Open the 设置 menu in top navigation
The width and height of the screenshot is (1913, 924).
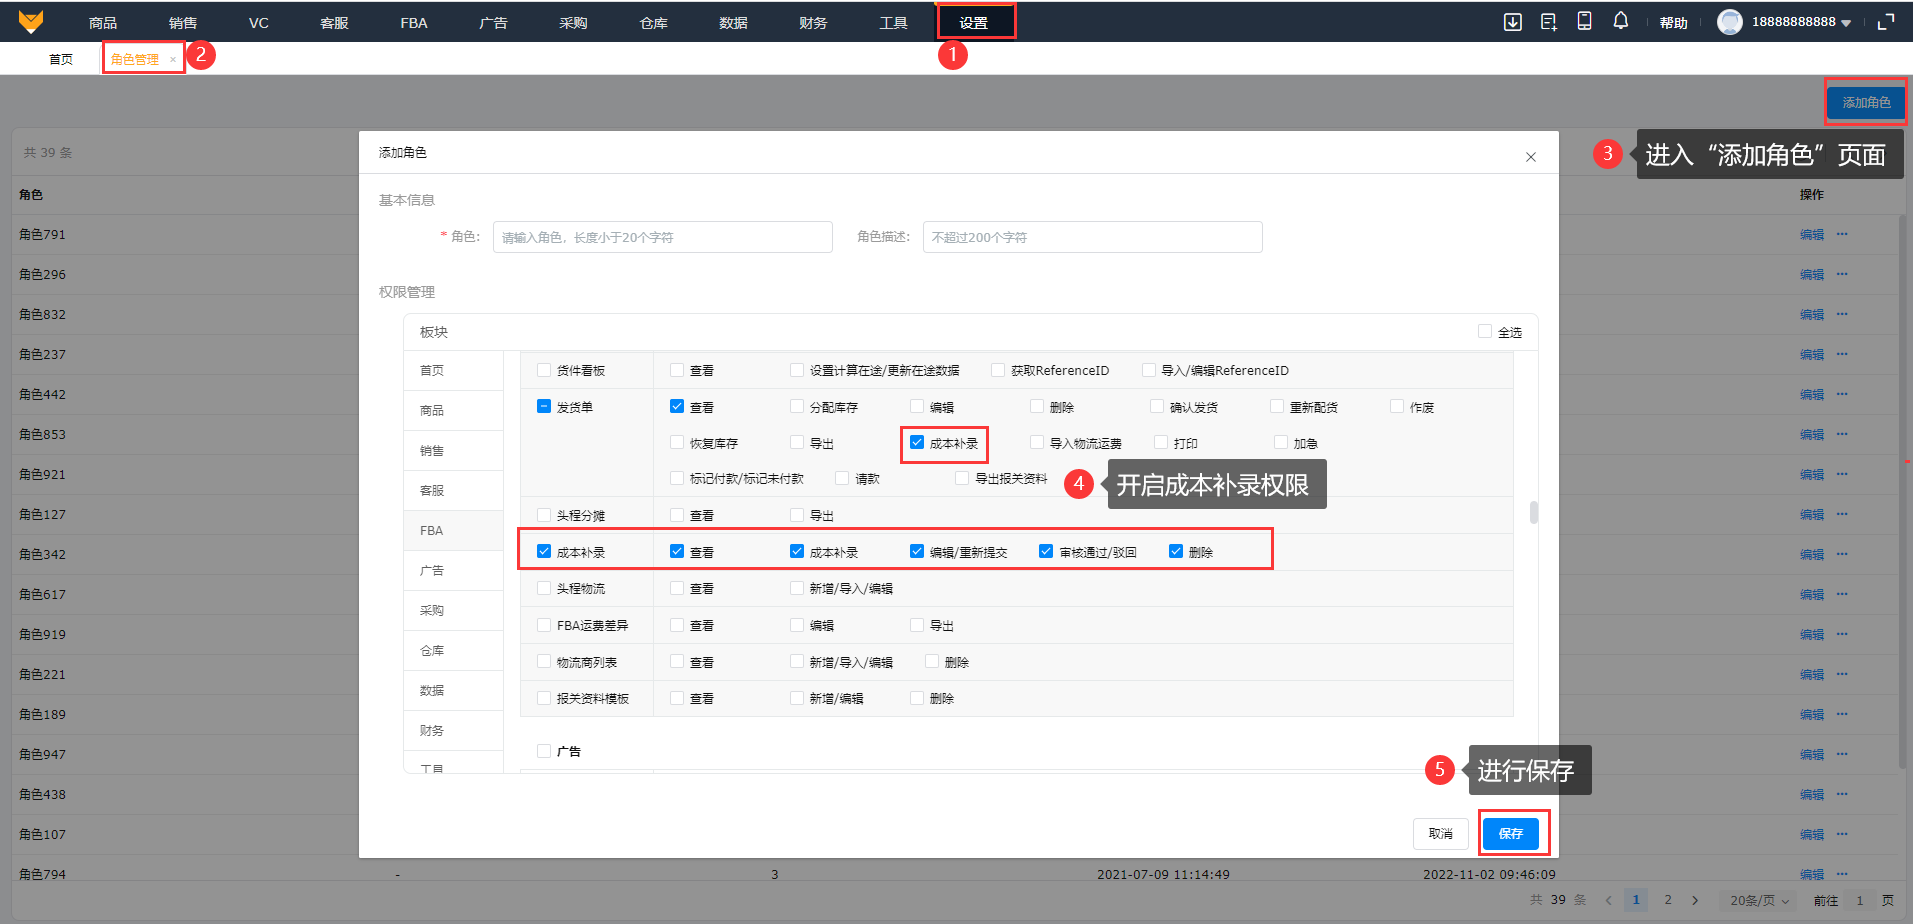point(973,23)
